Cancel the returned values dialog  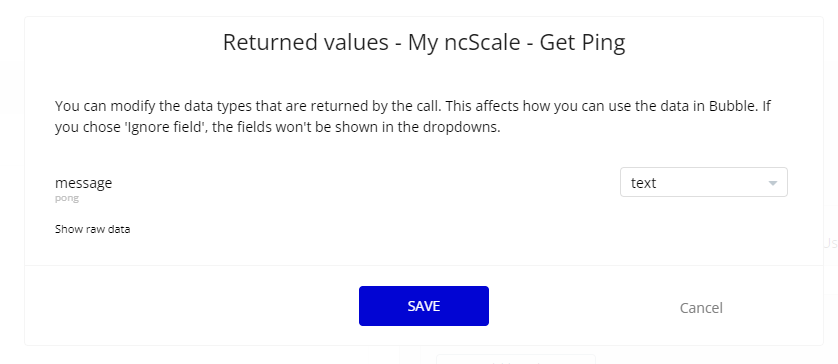click(x=701, y=307)
